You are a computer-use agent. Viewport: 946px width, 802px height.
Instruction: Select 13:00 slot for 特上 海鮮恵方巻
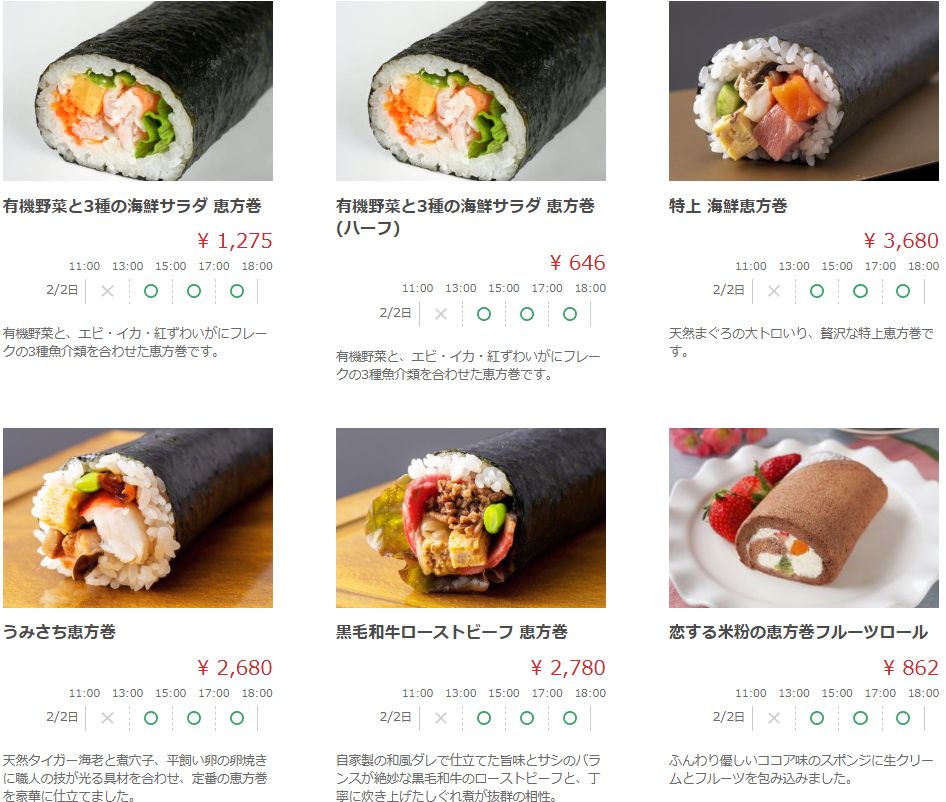817,291
